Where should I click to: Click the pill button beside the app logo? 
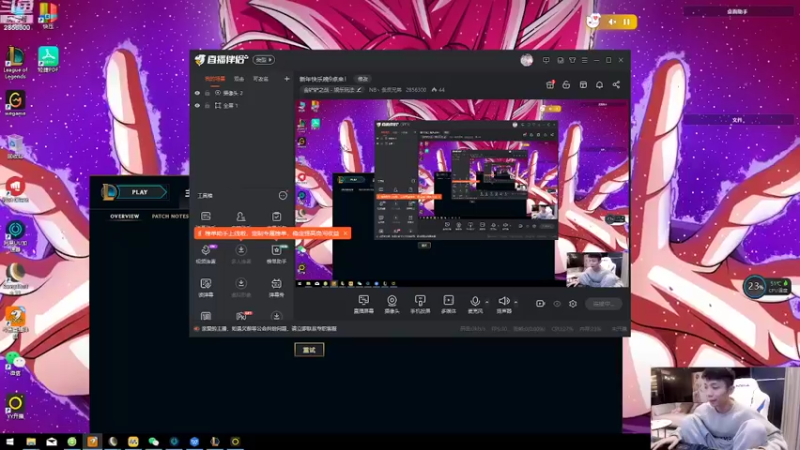tap(264, 60)
